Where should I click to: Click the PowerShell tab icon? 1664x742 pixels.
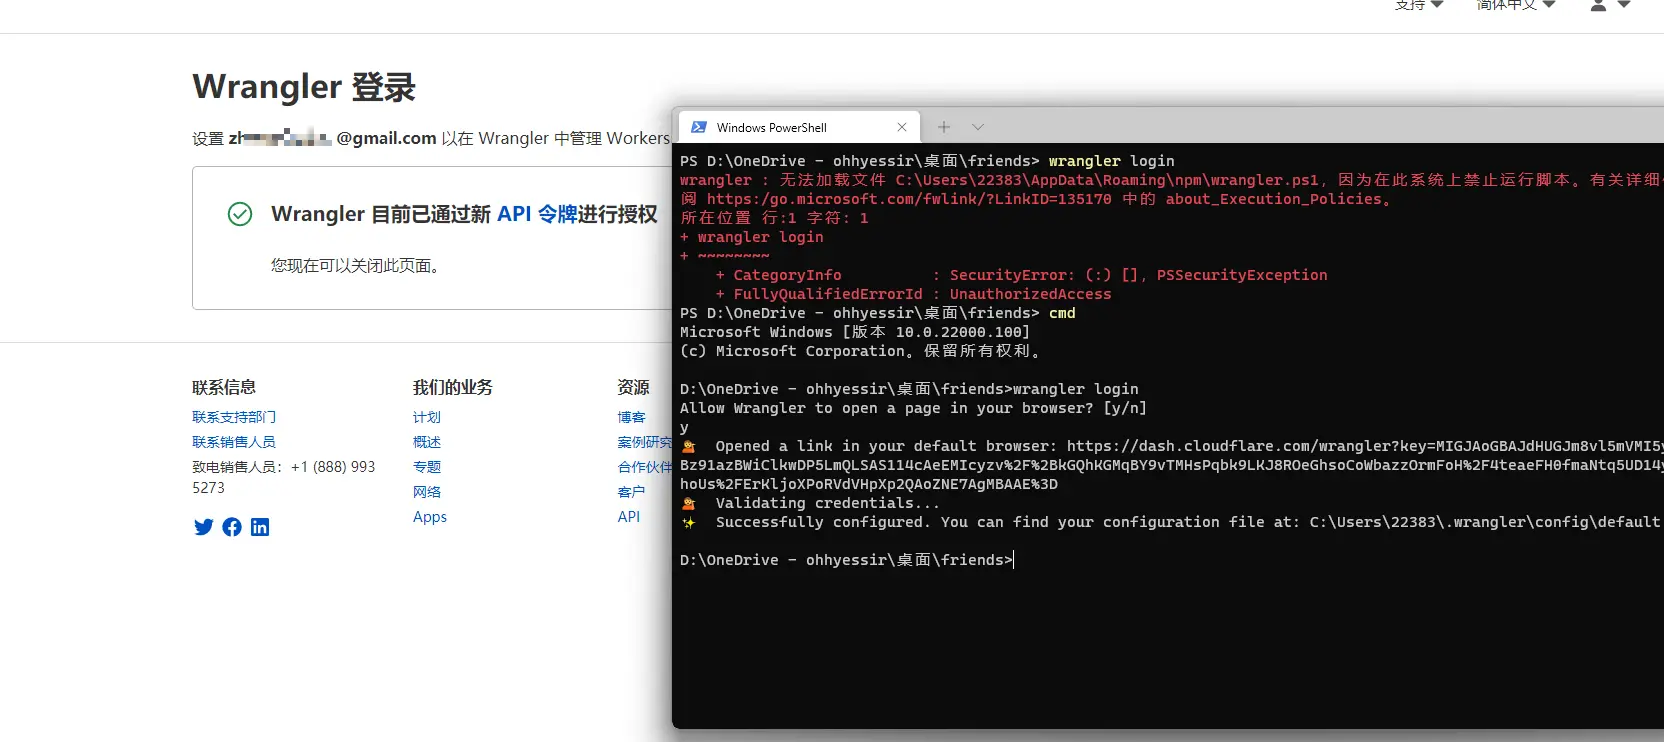coord(699,127)
